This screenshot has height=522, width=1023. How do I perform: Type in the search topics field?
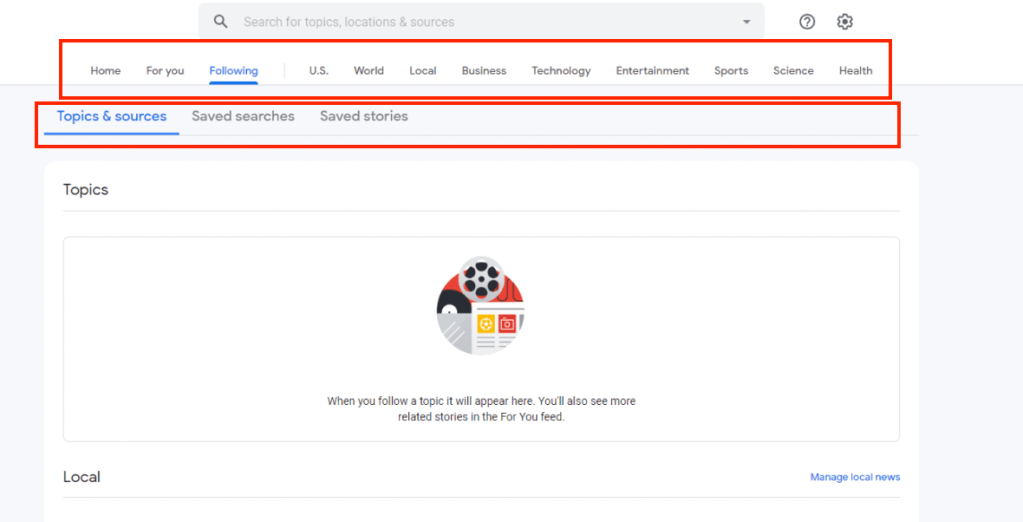click(x=480, y=22)
